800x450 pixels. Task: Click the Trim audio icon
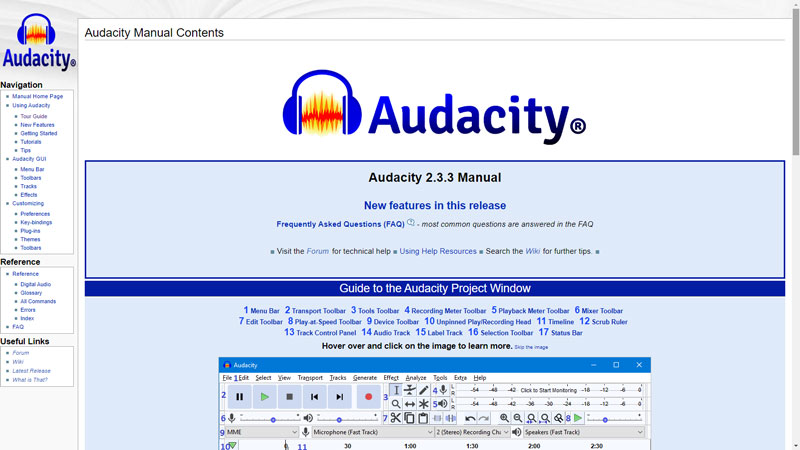click(437, 418)
